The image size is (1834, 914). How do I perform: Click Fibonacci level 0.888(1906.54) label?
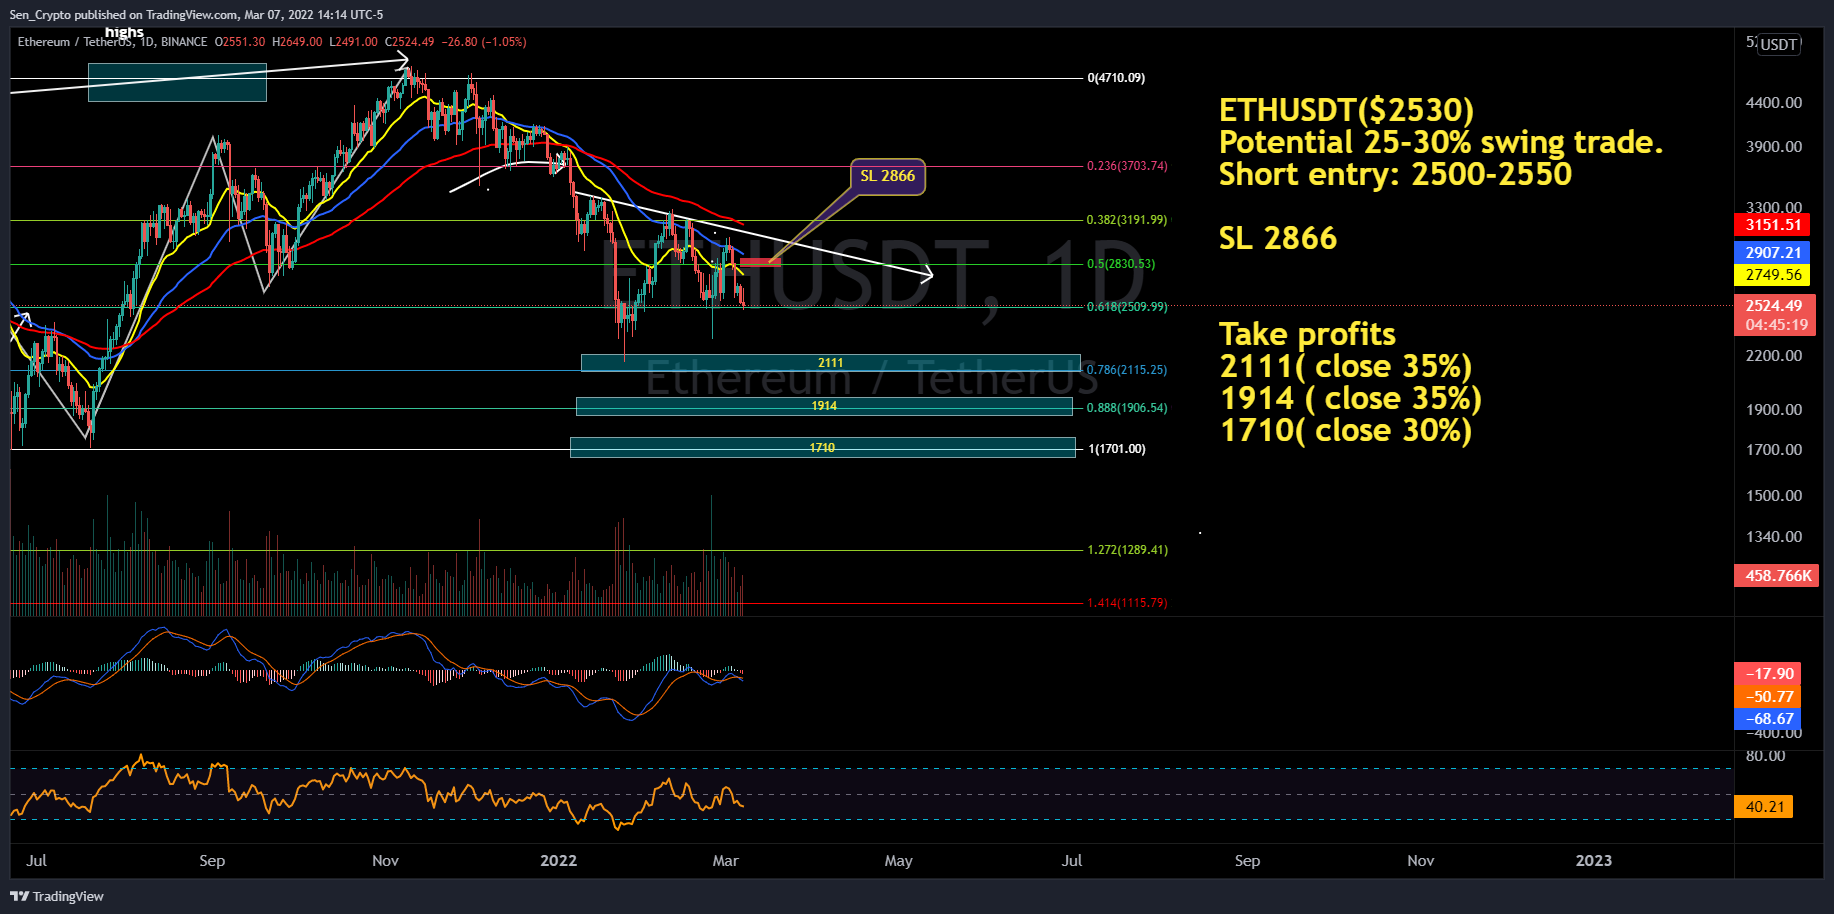pyautogui.click(x=1127, y=408)
